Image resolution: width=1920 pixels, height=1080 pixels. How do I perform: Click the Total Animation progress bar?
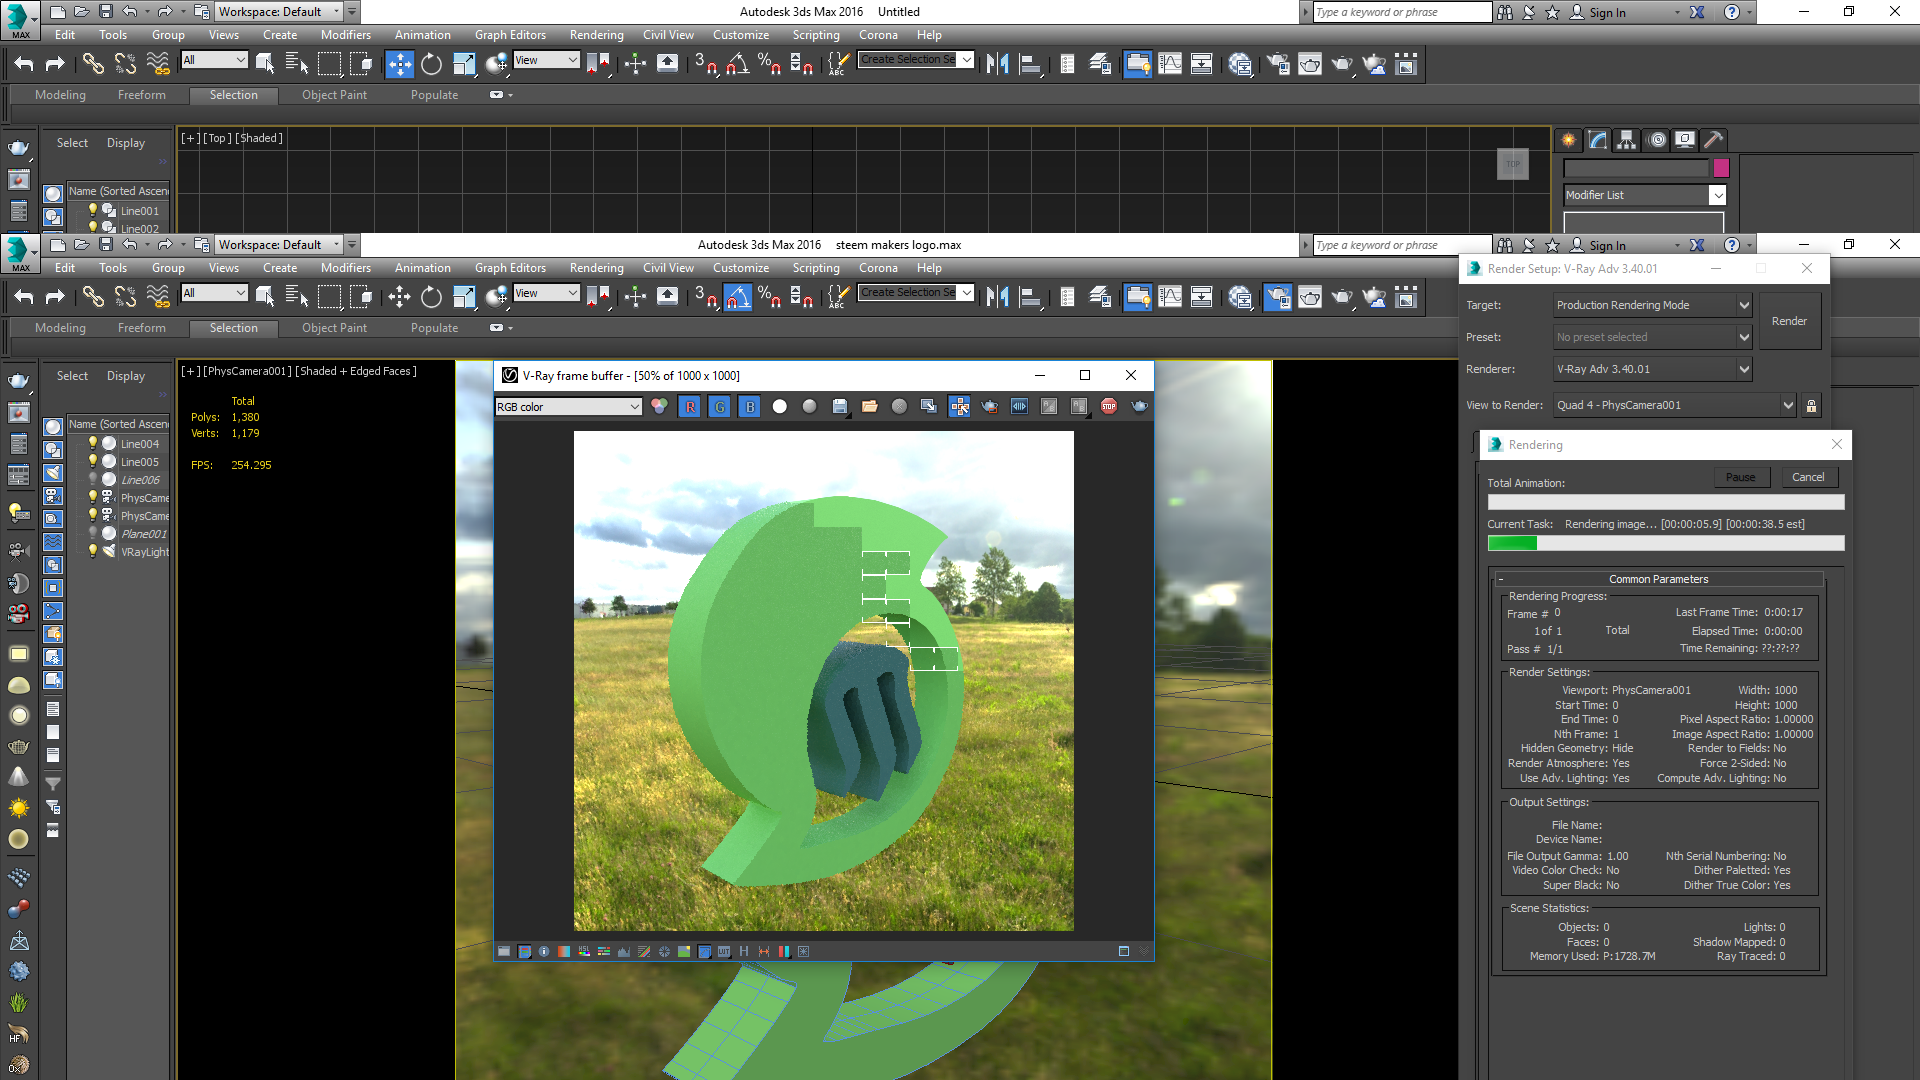(1666, 502)
